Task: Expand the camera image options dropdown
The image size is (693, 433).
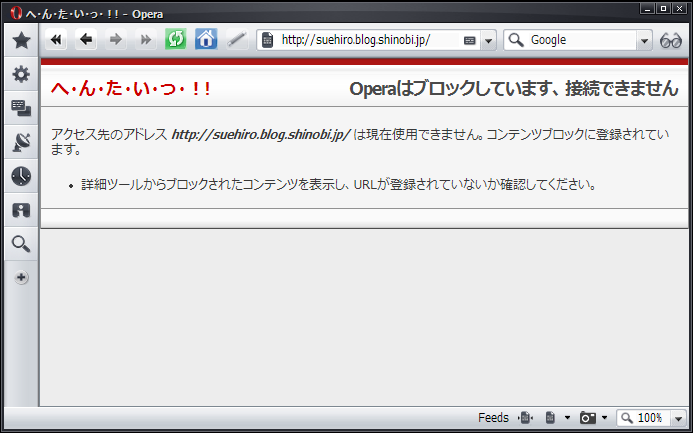Action: click(604, 418)
